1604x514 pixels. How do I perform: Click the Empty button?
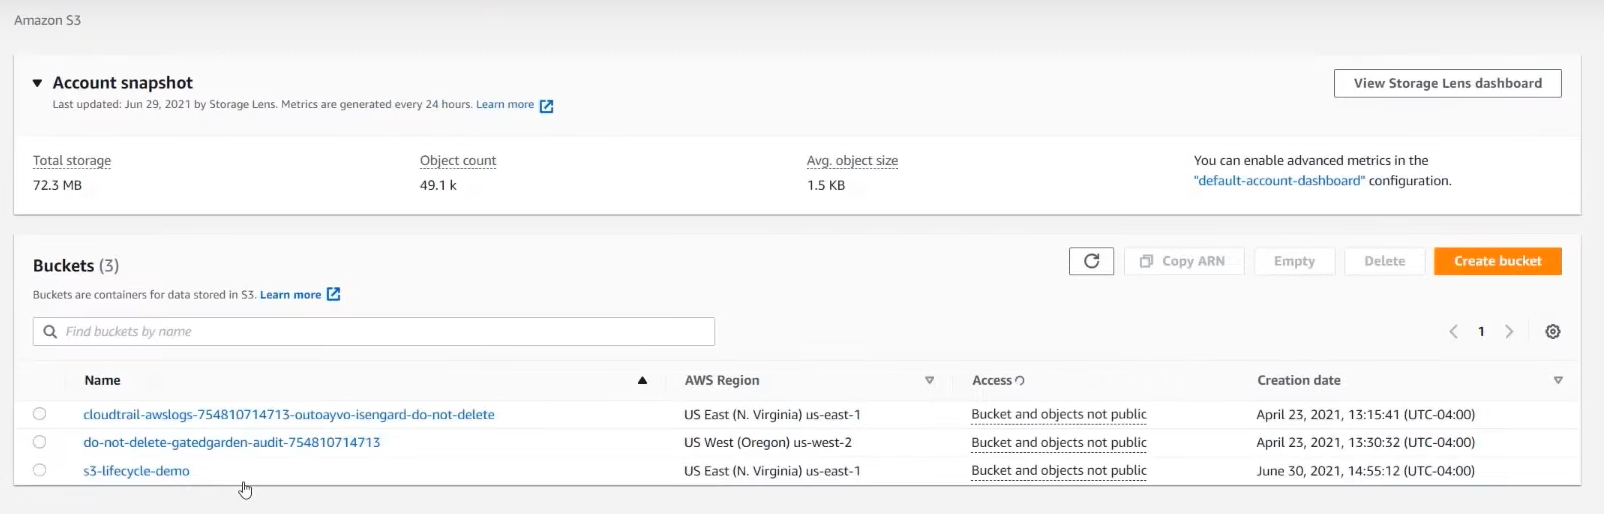tap(1294, 261)
